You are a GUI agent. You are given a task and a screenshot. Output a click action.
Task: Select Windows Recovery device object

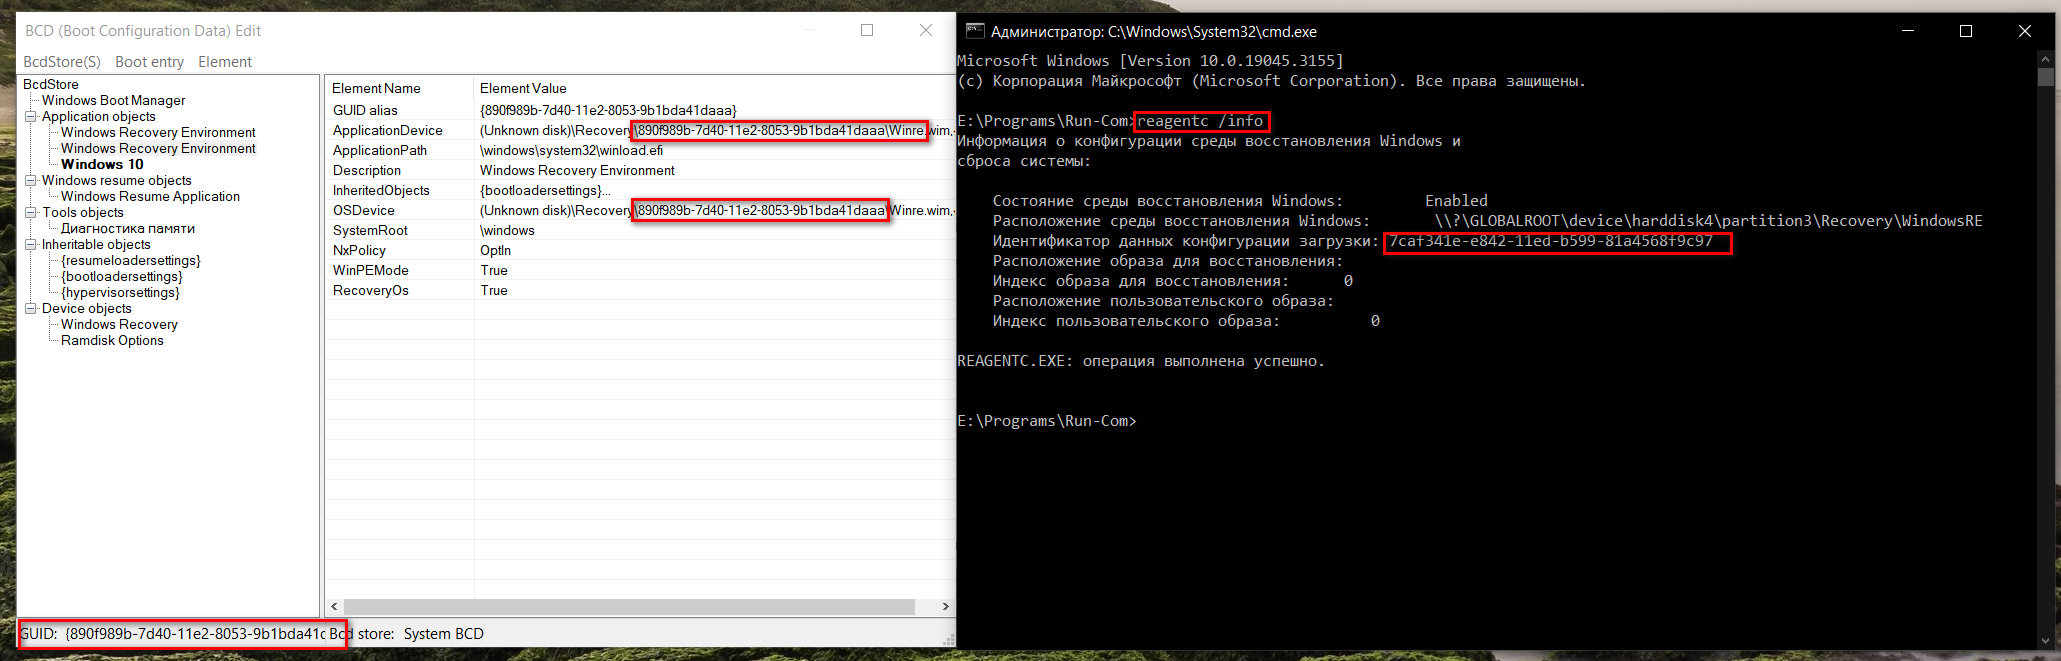coord(119,324)
